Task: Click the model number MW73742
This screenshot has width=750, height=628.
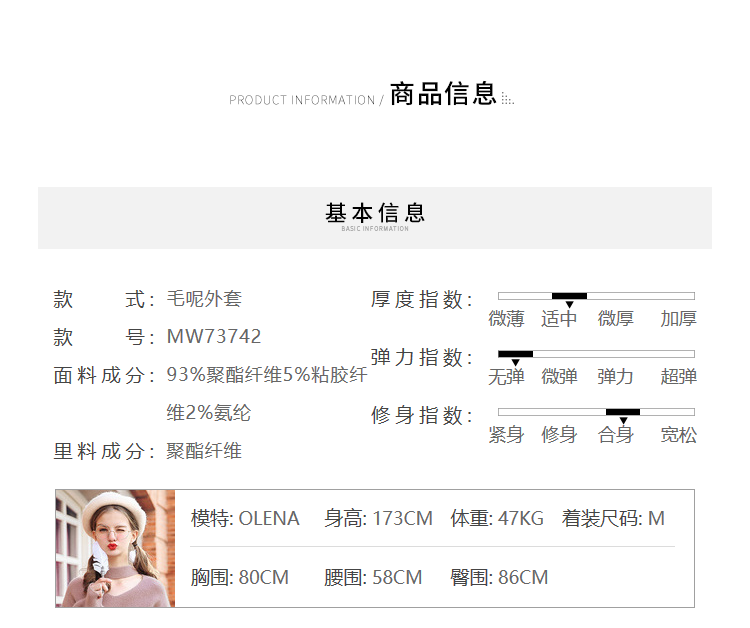Action: coord(214,336)
